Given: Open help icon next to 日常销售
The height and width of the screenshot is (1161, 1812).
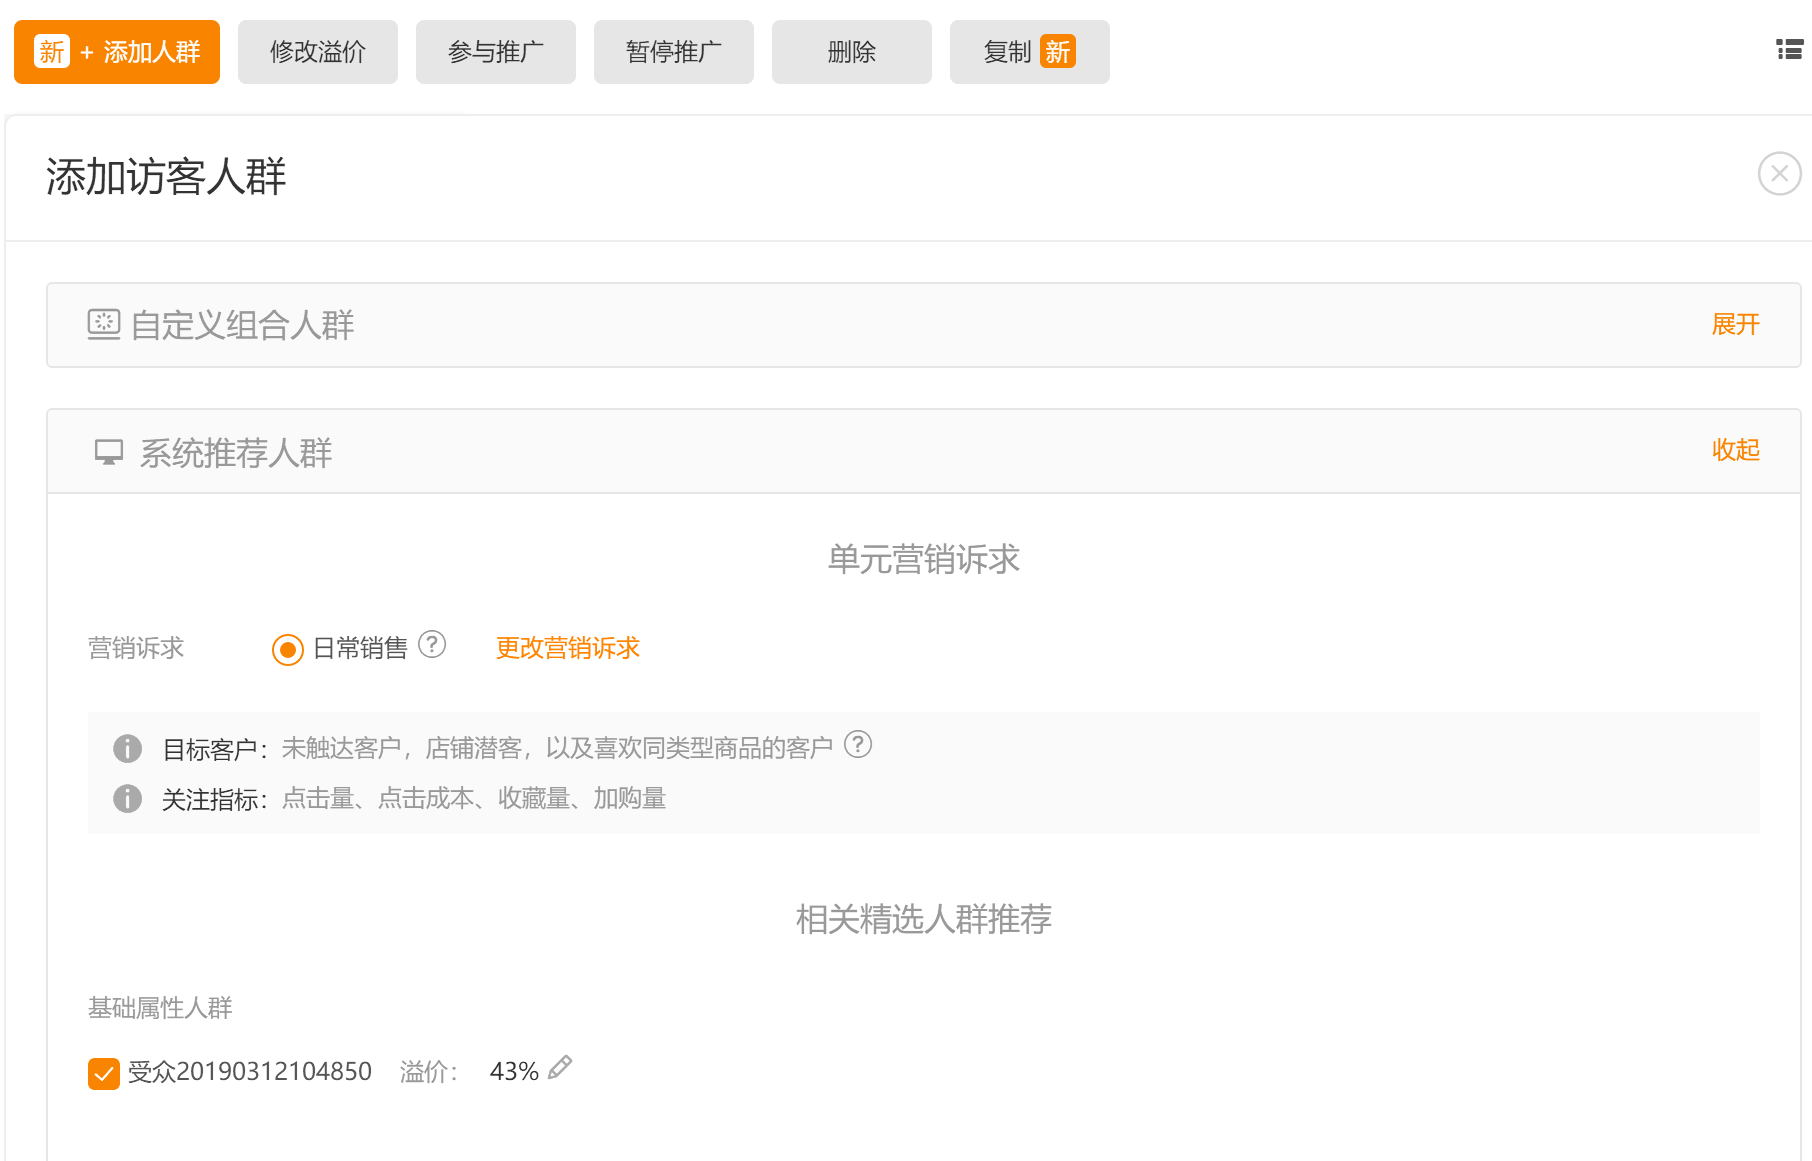Looking at the screenshot, I should [432, 644].
